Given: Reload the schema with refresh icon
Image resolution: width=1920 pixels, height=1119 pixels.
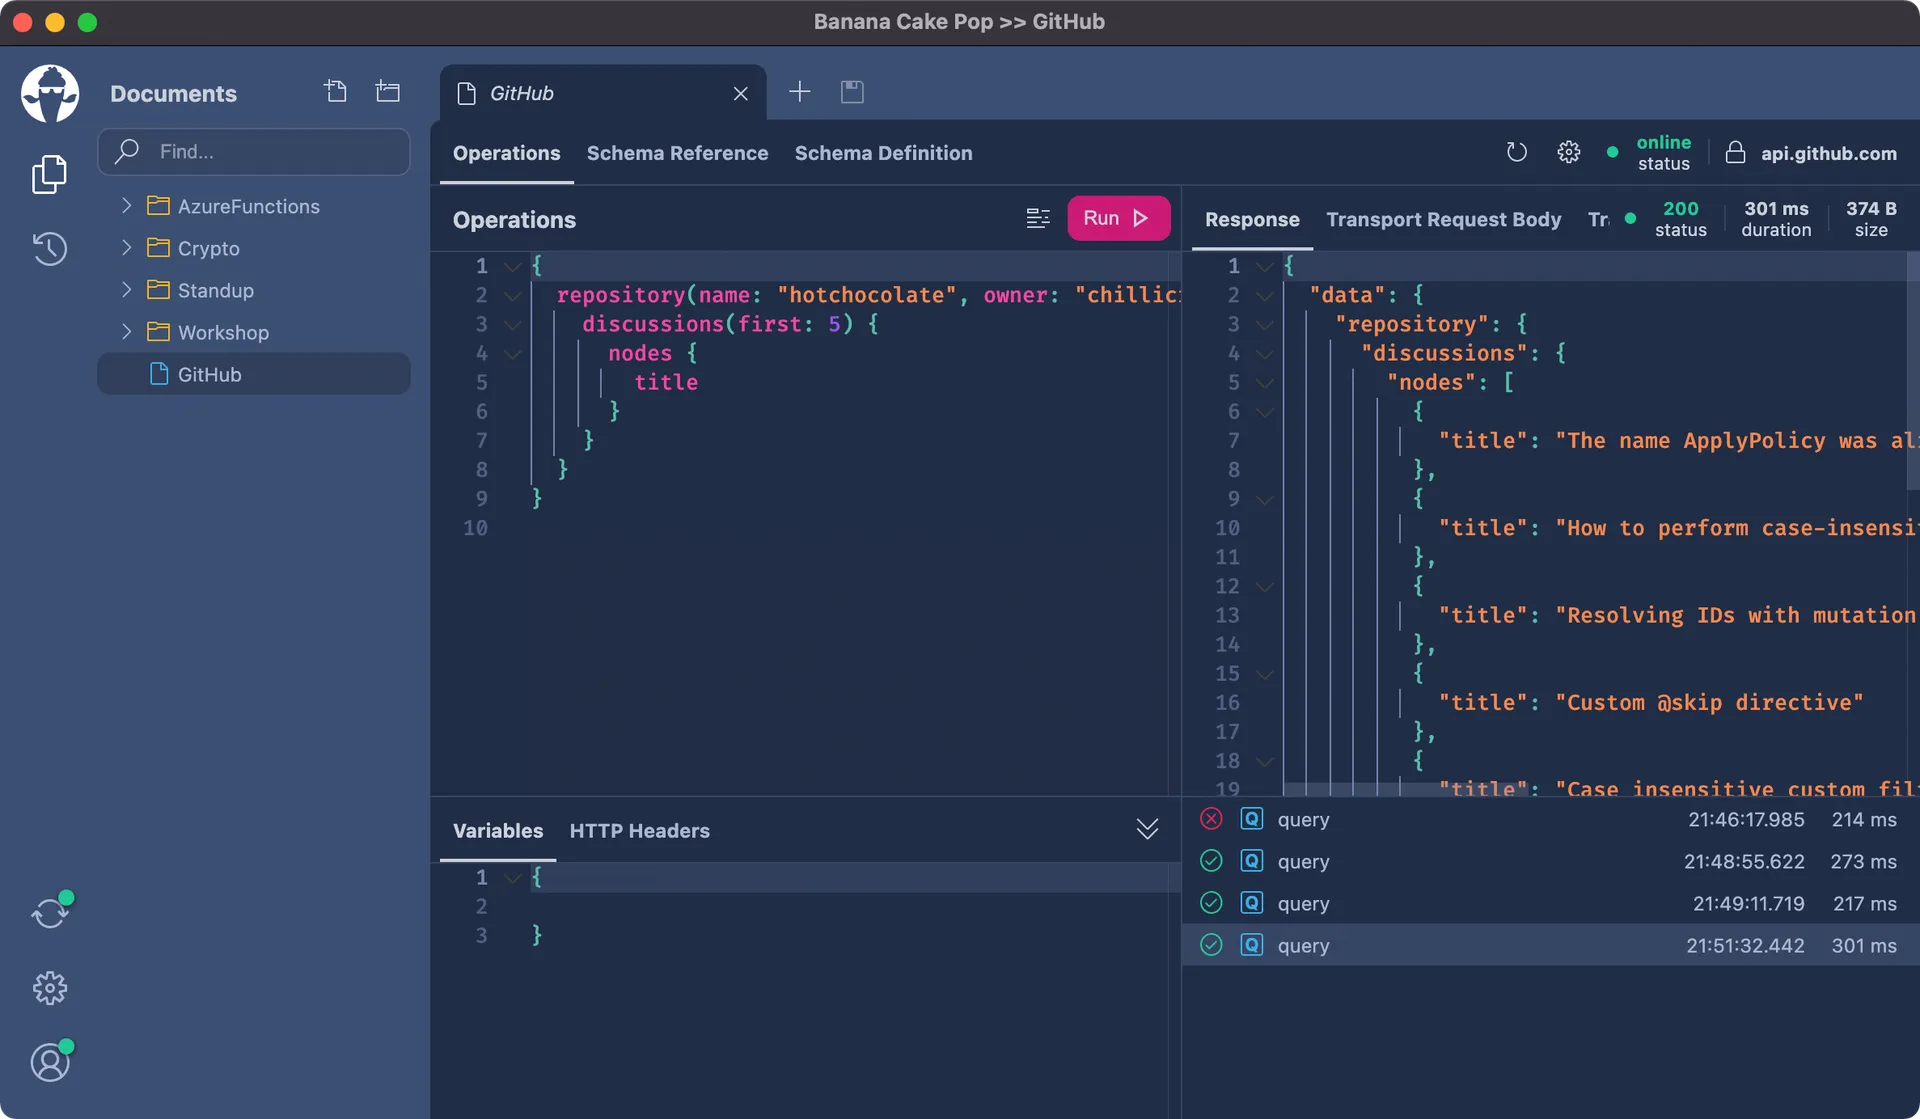Looking at the screenshot, I should [1517, 152].
